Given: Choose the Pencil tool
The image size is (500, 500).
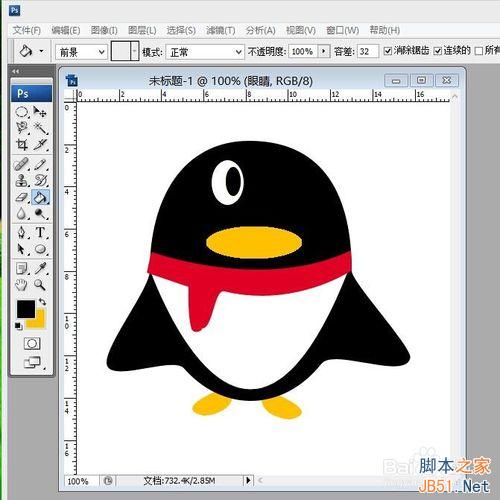Looking at the screenshot, I should pyautogui.click(x=40, y=164).
